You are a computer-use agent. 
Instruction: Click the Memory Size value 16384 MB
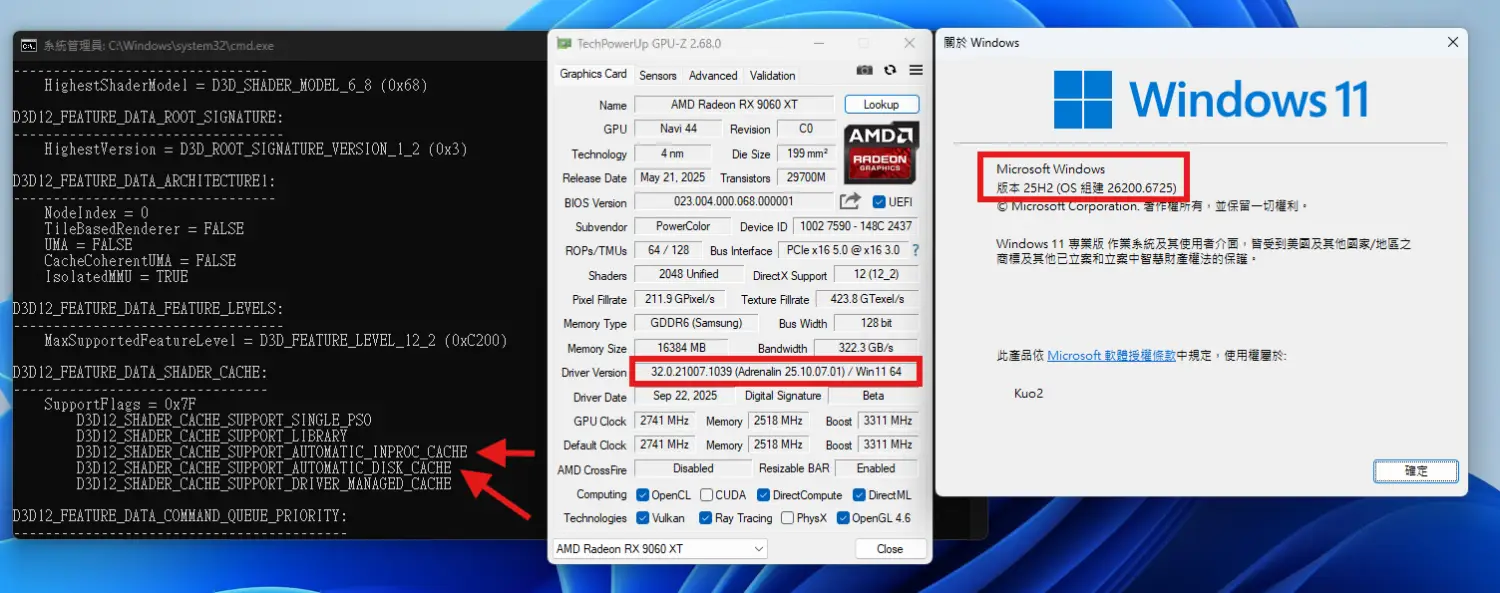click(683, 348)
